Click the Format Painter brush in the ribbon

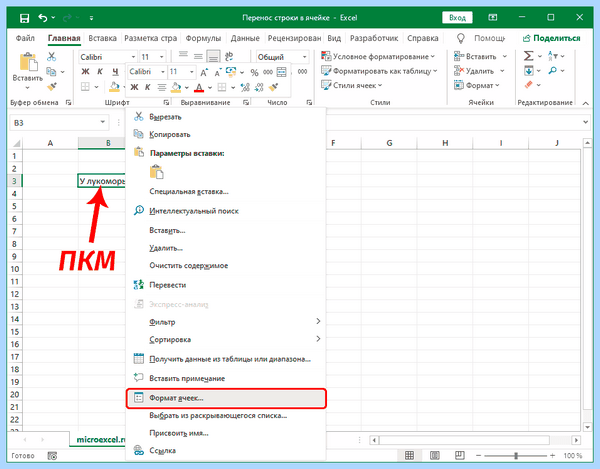point(52,87)
